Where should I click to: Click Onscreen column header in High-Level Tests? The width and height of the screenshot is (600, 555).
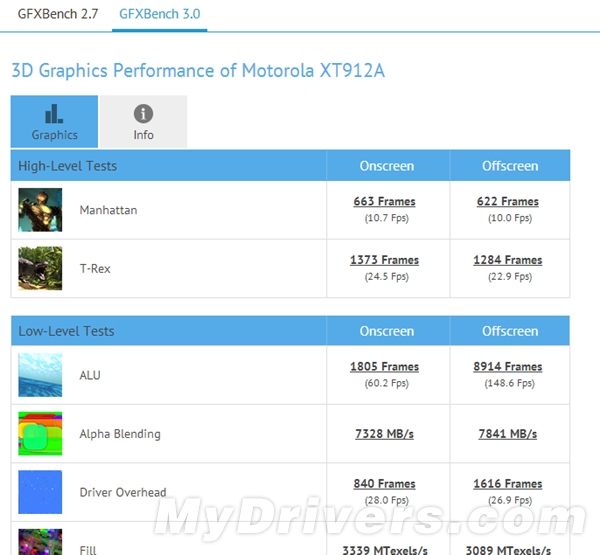click(x=387, y=166)
